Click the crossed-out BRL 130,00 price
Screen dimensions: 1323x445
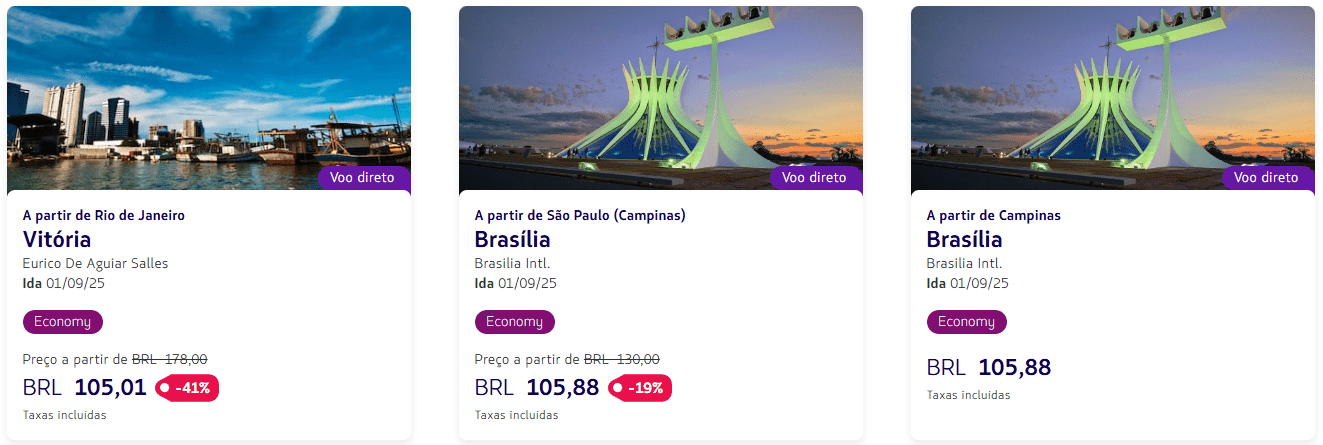click(622, 359)
